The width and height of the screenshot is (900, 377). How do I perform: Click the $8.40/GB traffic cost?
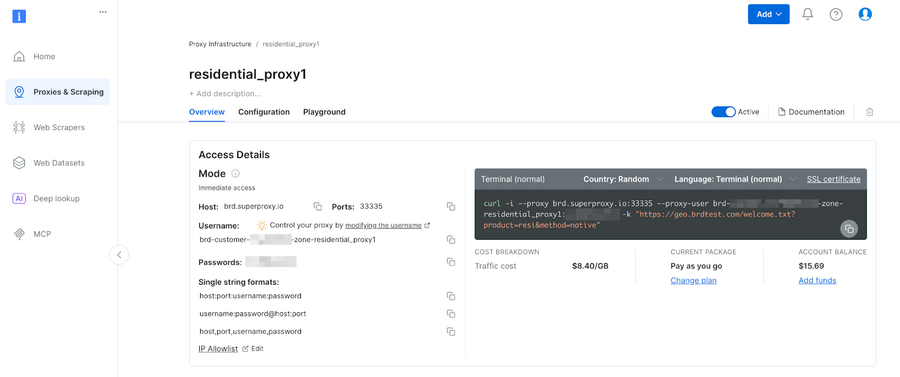tap(590, 266)
